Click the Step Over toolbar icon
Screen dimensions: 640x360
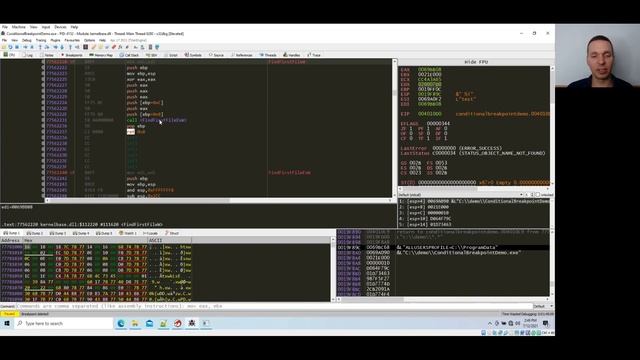click(x=47, y=47)
